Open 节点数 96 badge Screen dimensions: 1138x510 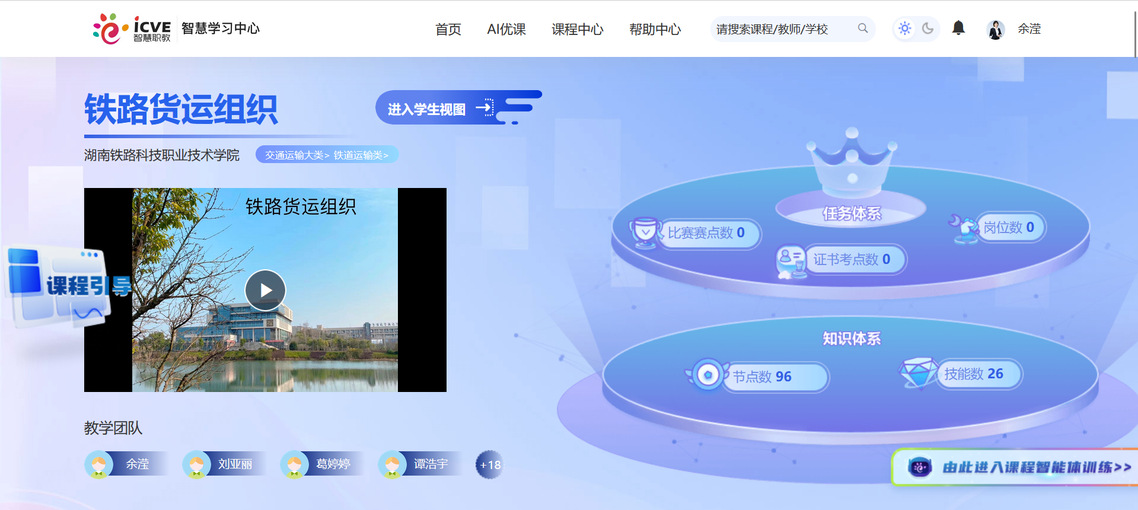tap(774, 377)
